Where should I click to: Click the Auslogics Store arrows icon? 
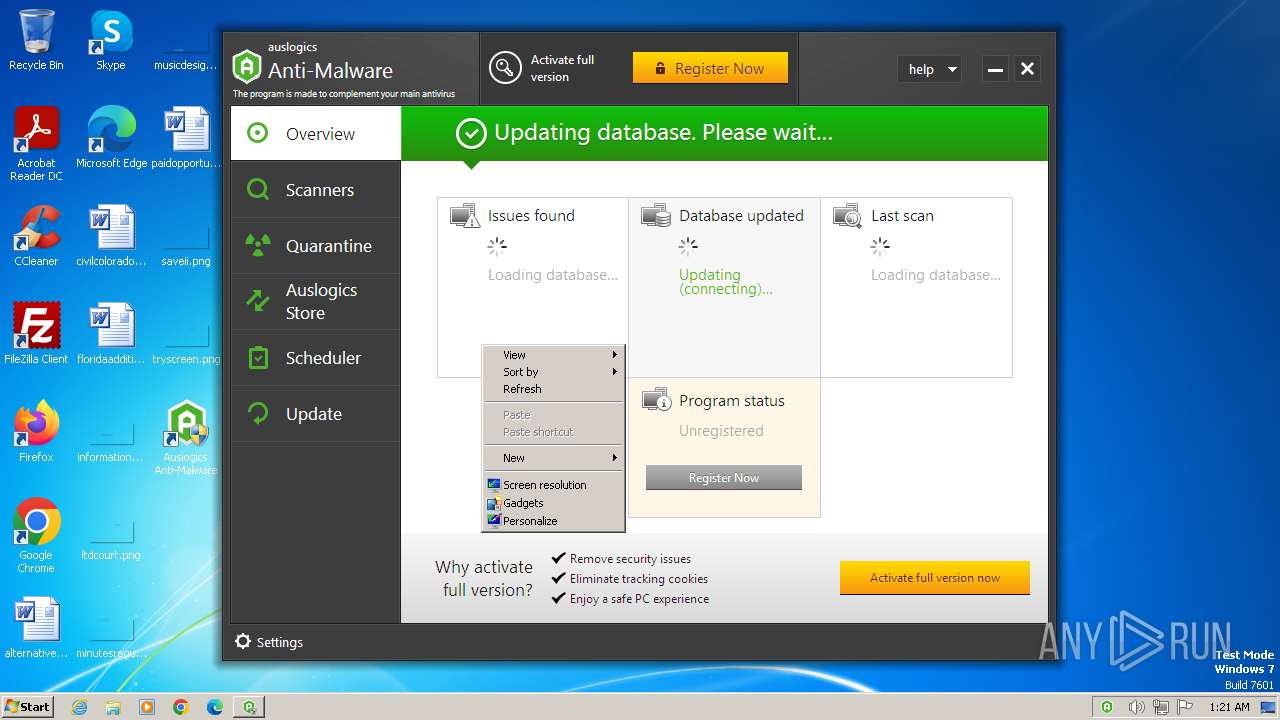tap(258, 300)
